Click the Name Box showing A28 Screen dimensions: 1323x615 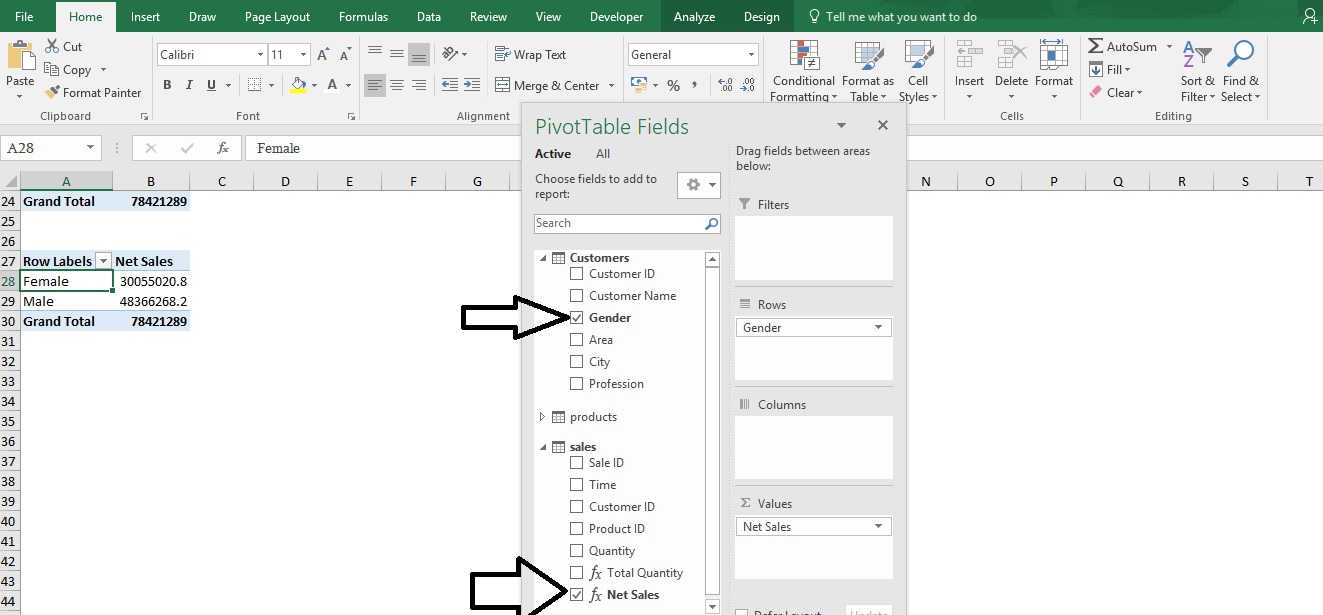pos(50,148)
